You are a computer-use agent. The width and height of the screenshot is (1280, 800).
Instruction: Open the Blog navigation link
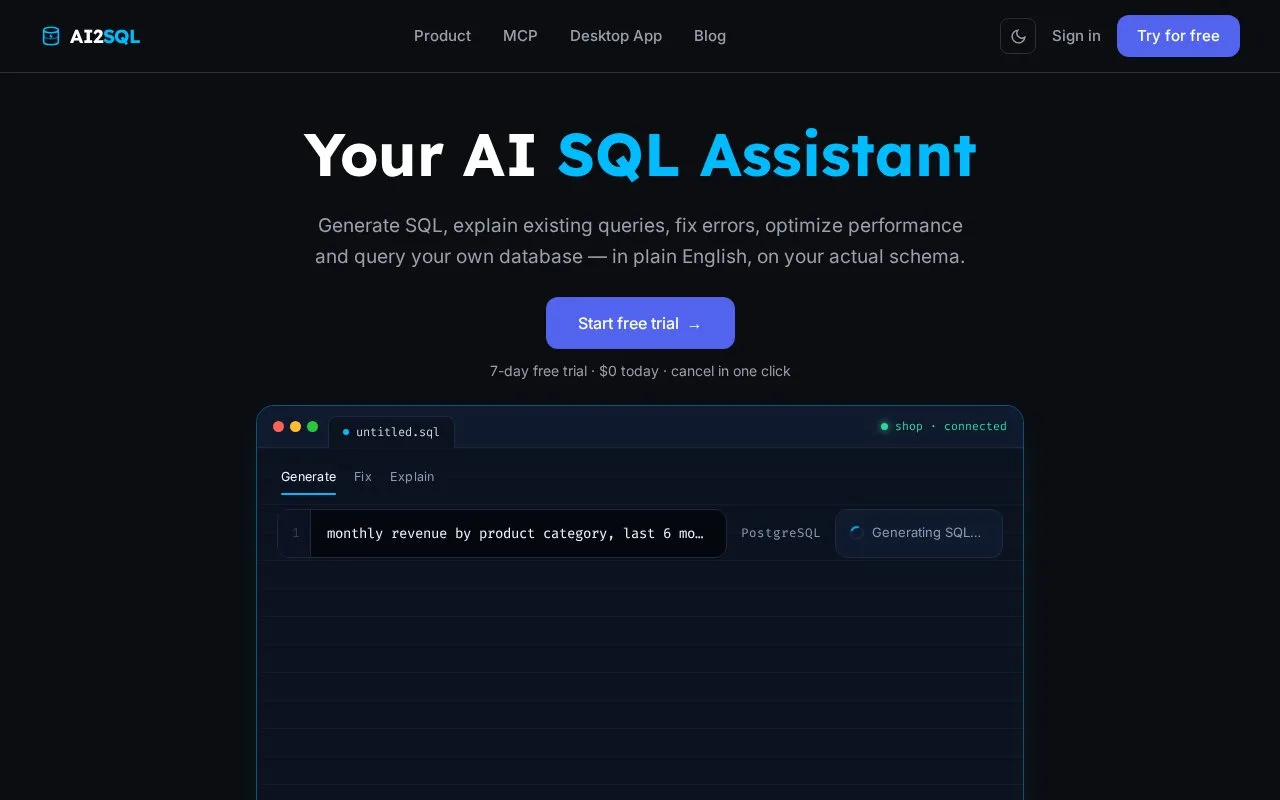(710, 36)
